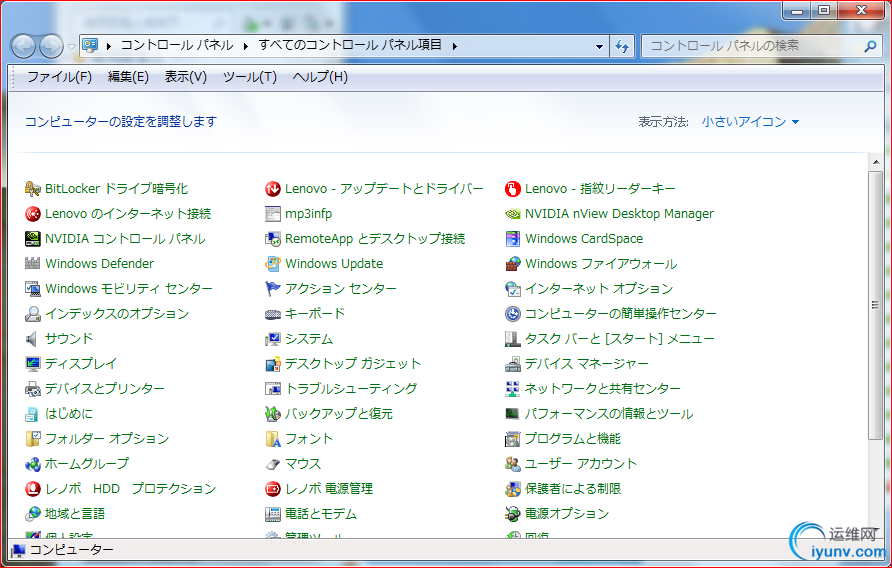Click the Windows Update icon
Viewport: 892px width, 568px height.
273,264
